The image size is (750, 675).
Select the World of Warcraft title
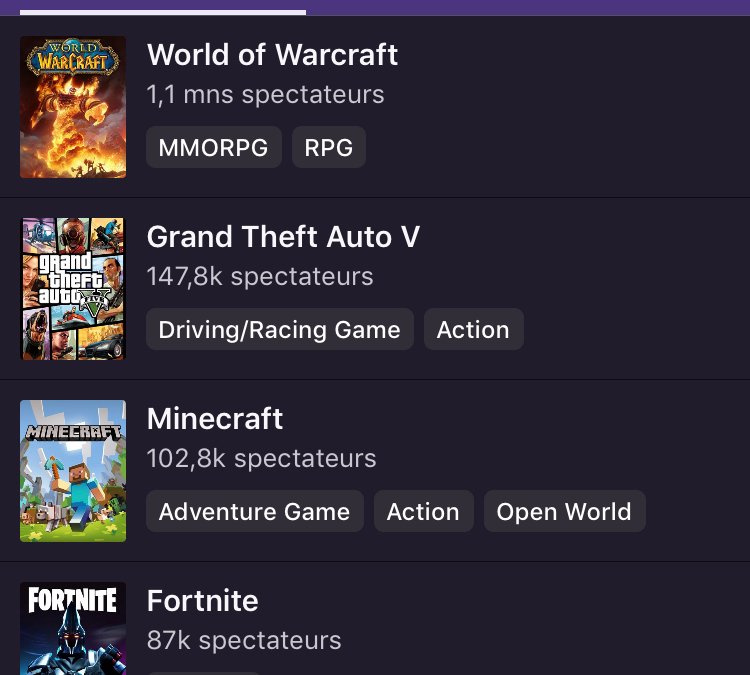272,55
